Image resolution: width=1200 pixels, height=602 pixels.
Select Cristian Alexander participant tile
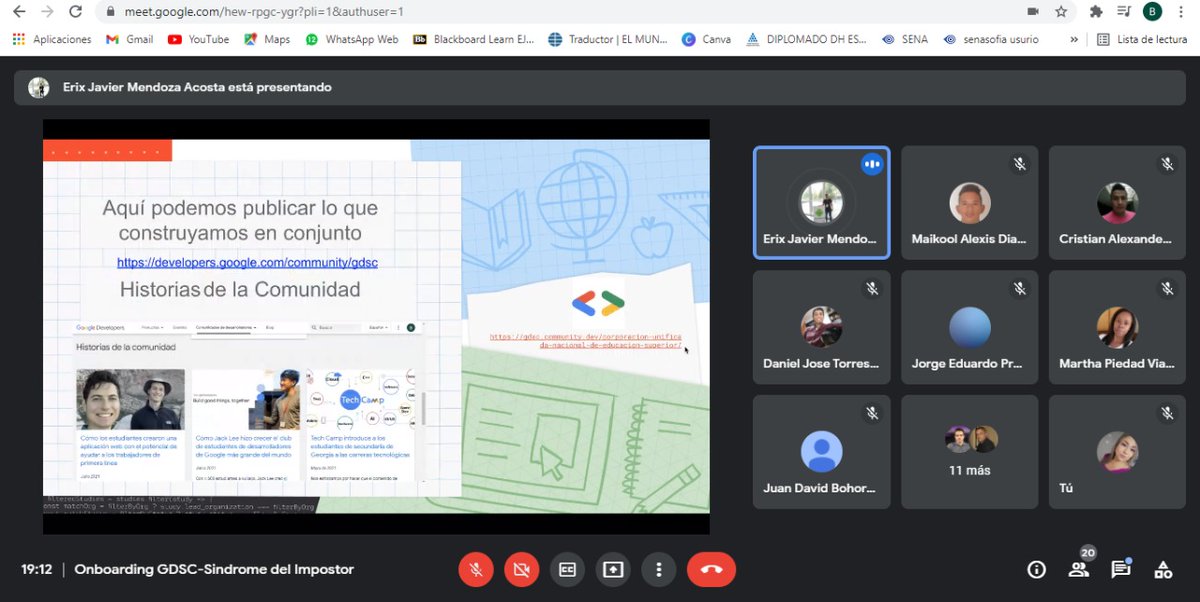pyautogui.click(x=1117, y=203)
